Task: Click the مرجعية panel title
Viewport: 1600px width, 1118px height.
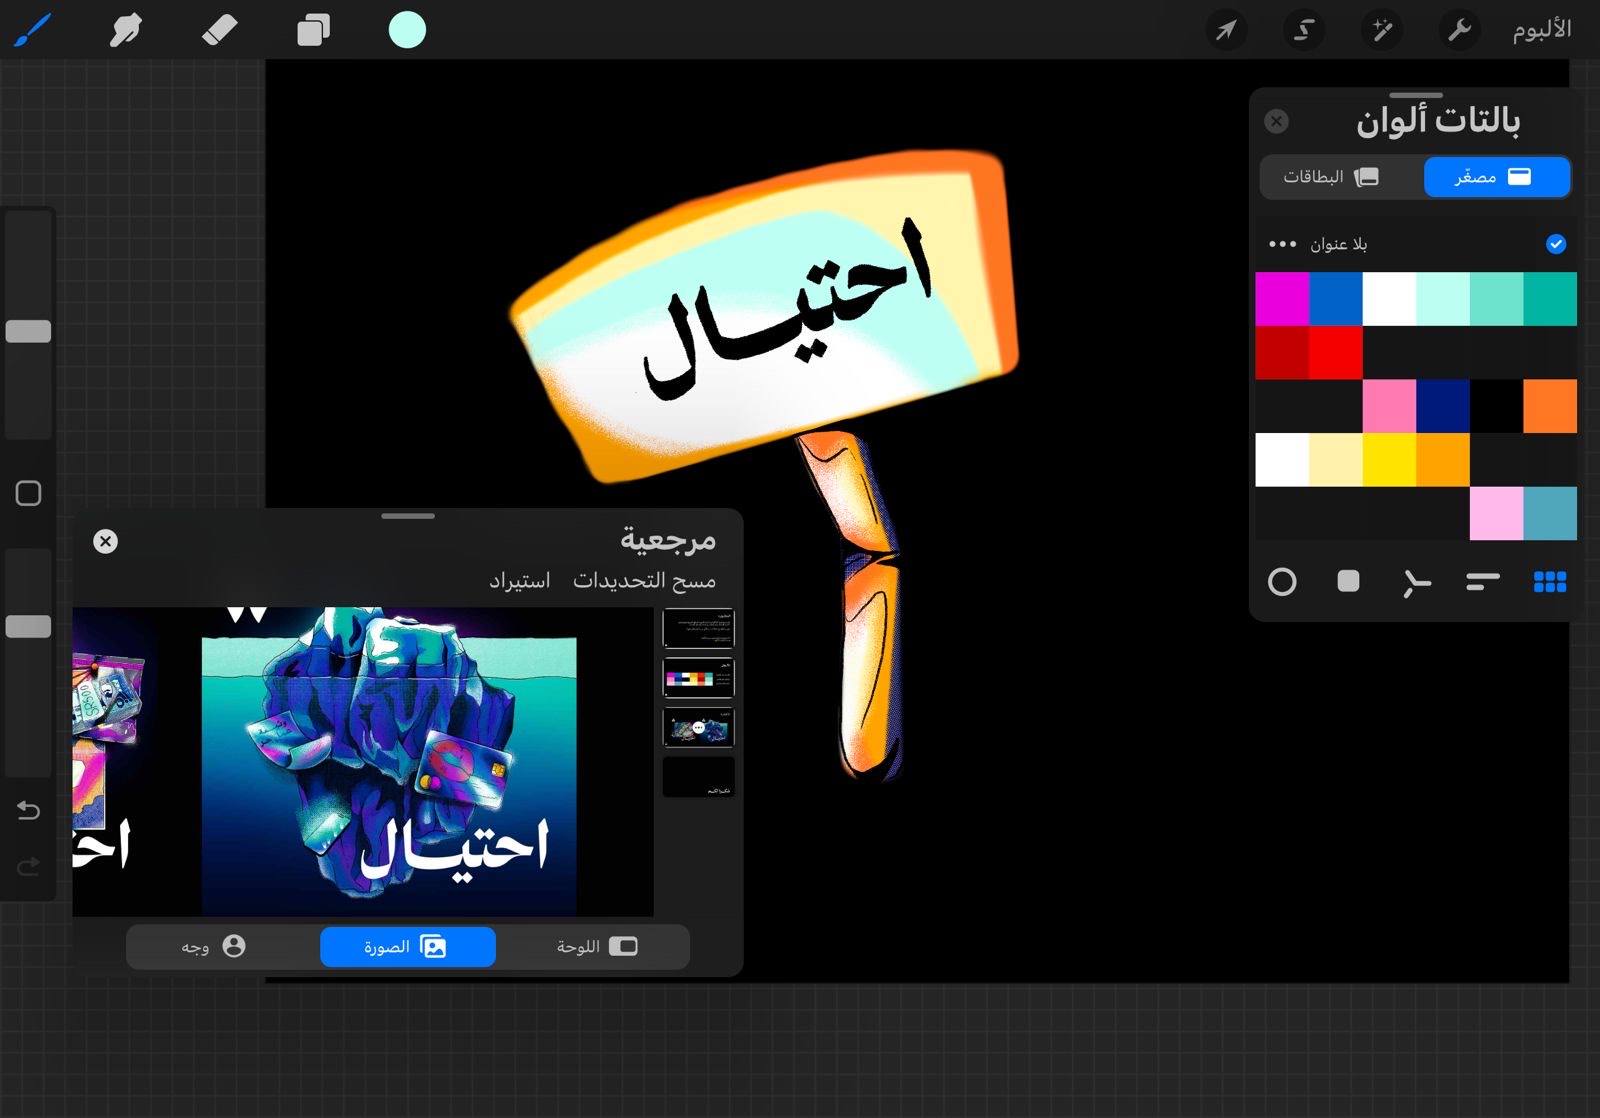Action: [668, 540]
